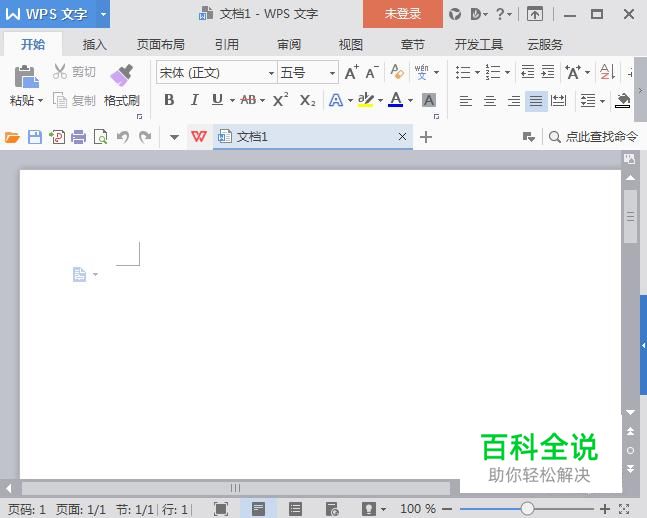
Task: Click the sort A-Z icon
Action: click(x=607, y=72)
